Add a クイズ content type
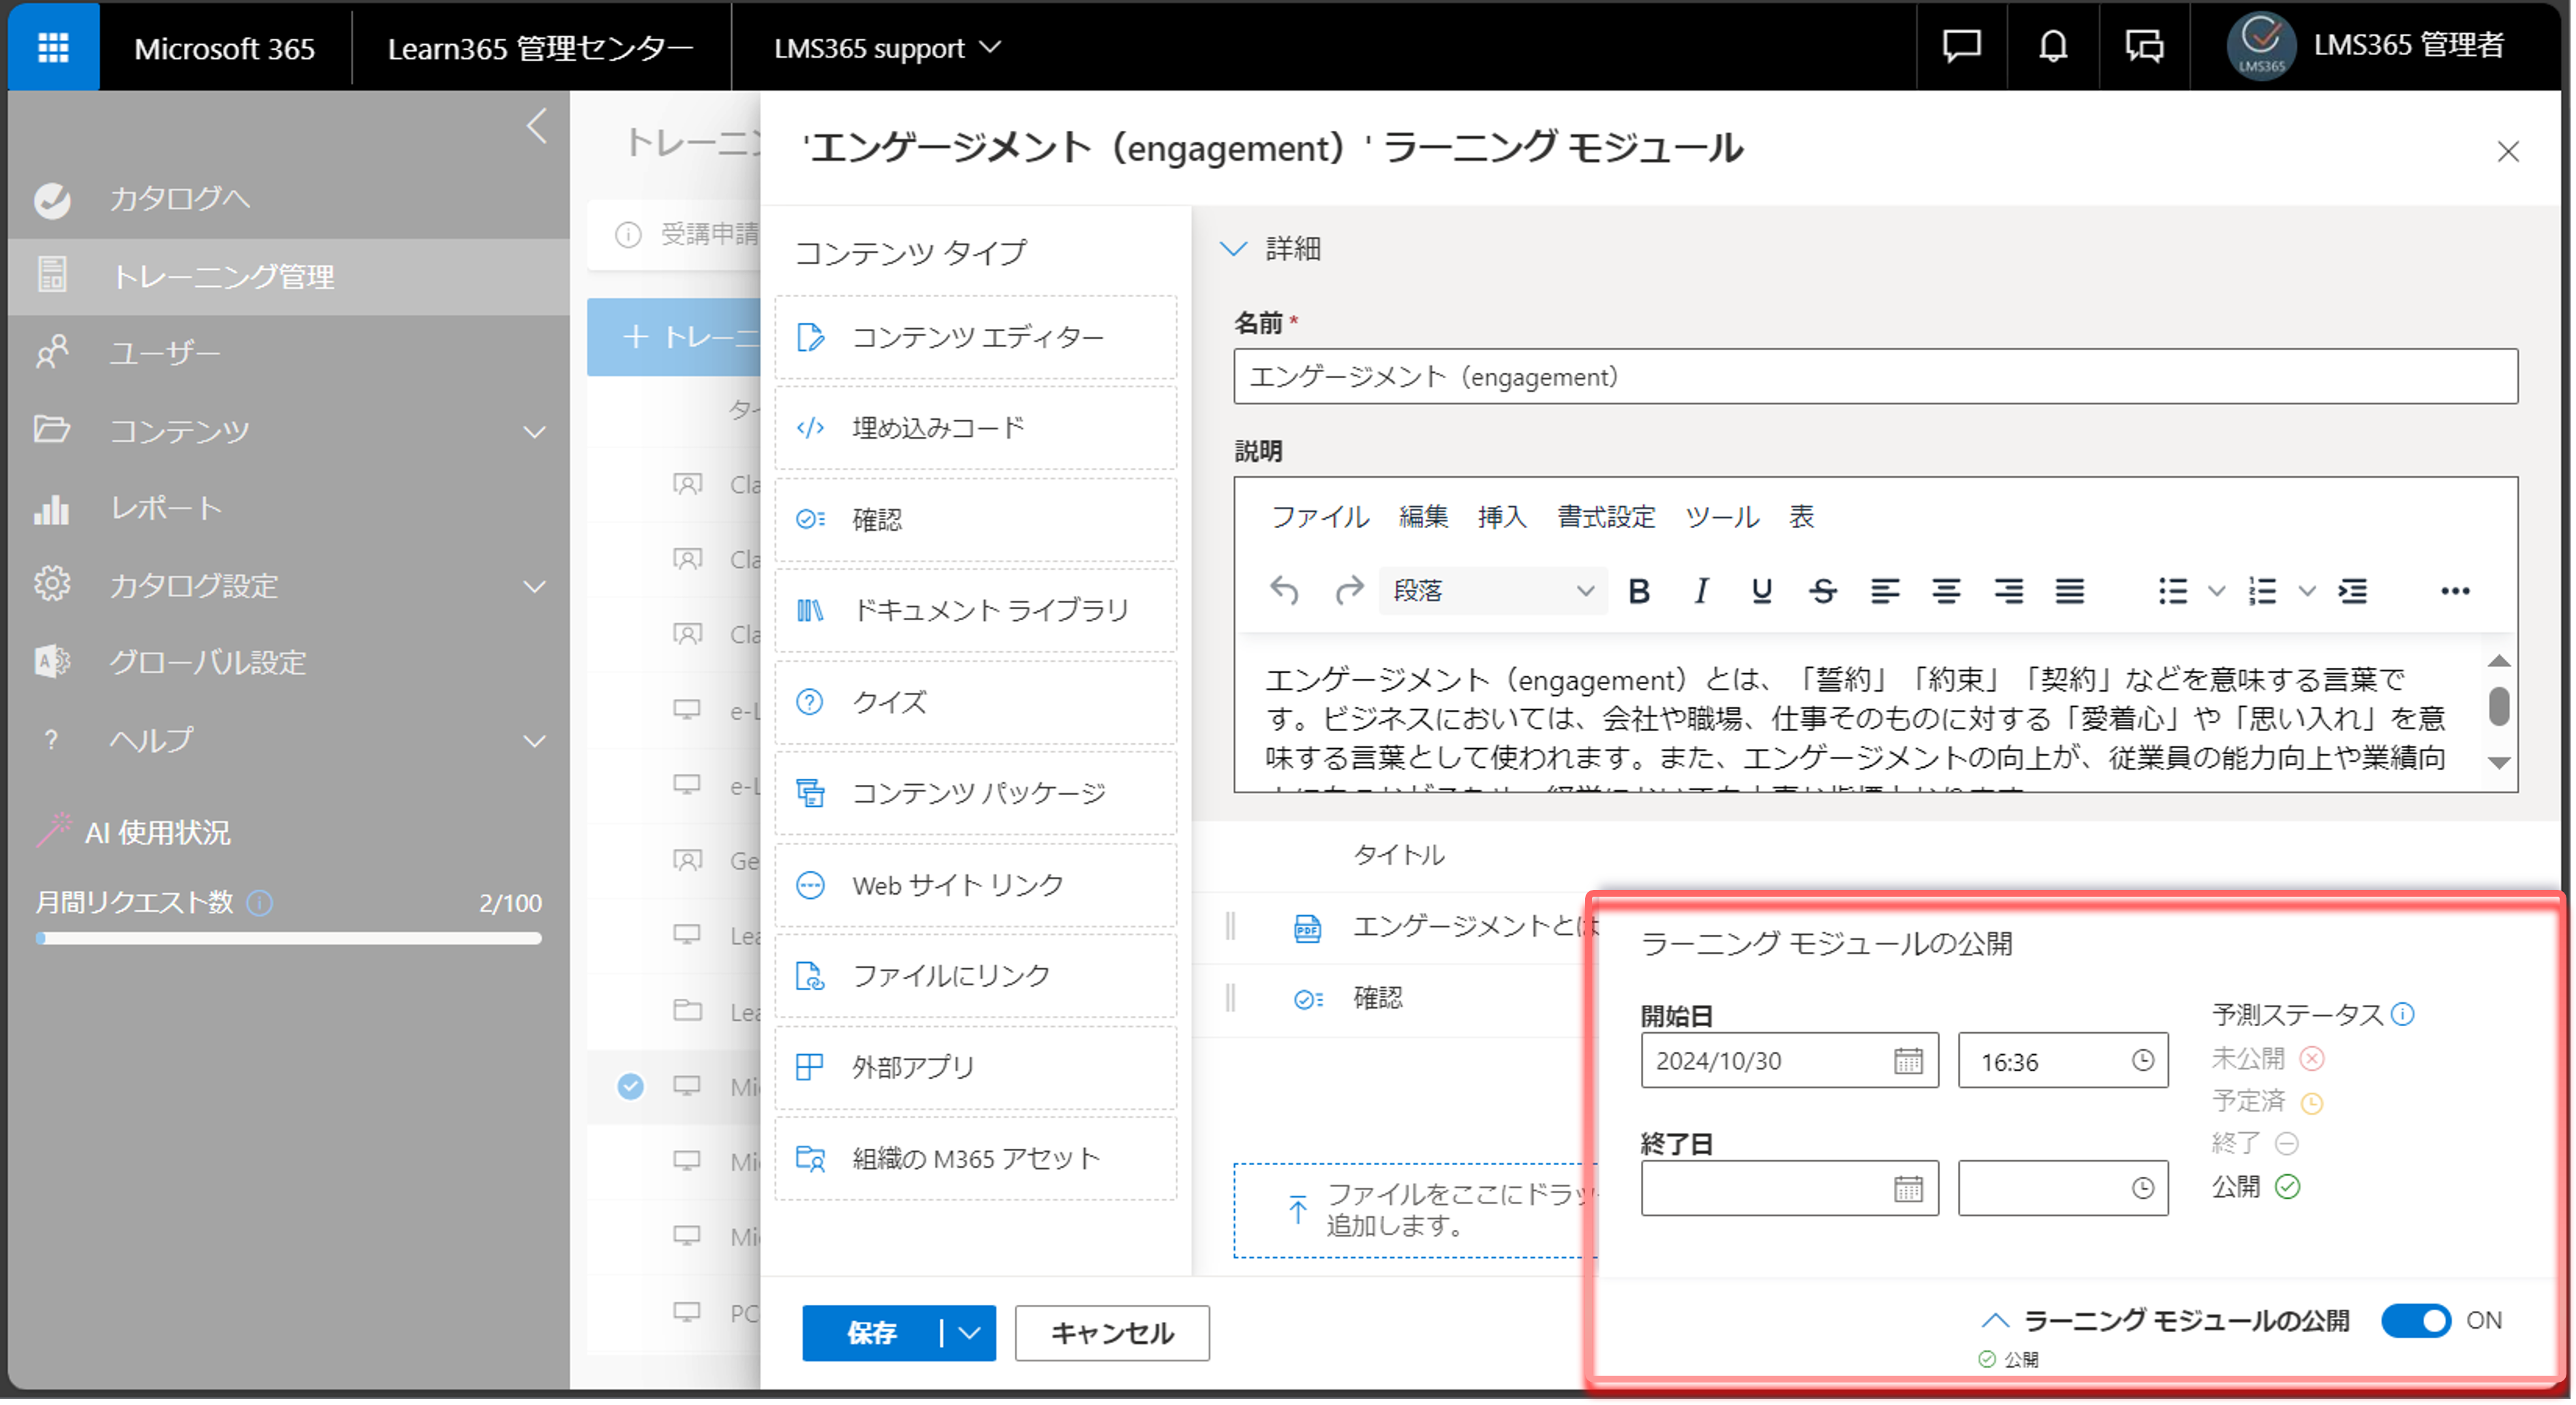 pos(976,702)
